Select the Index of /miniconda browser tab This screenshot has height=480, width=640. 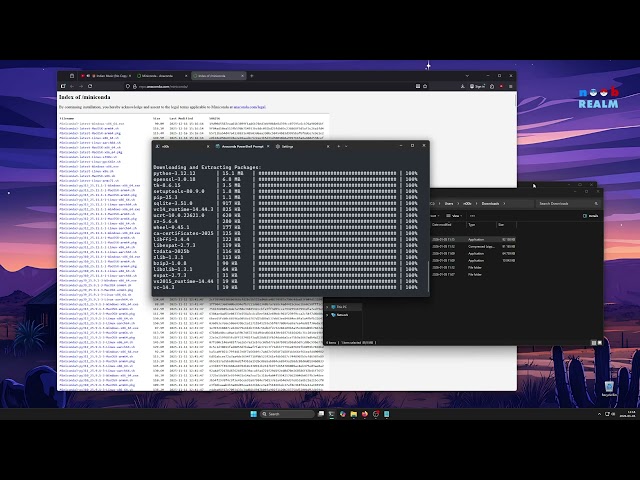pos(218,76)
